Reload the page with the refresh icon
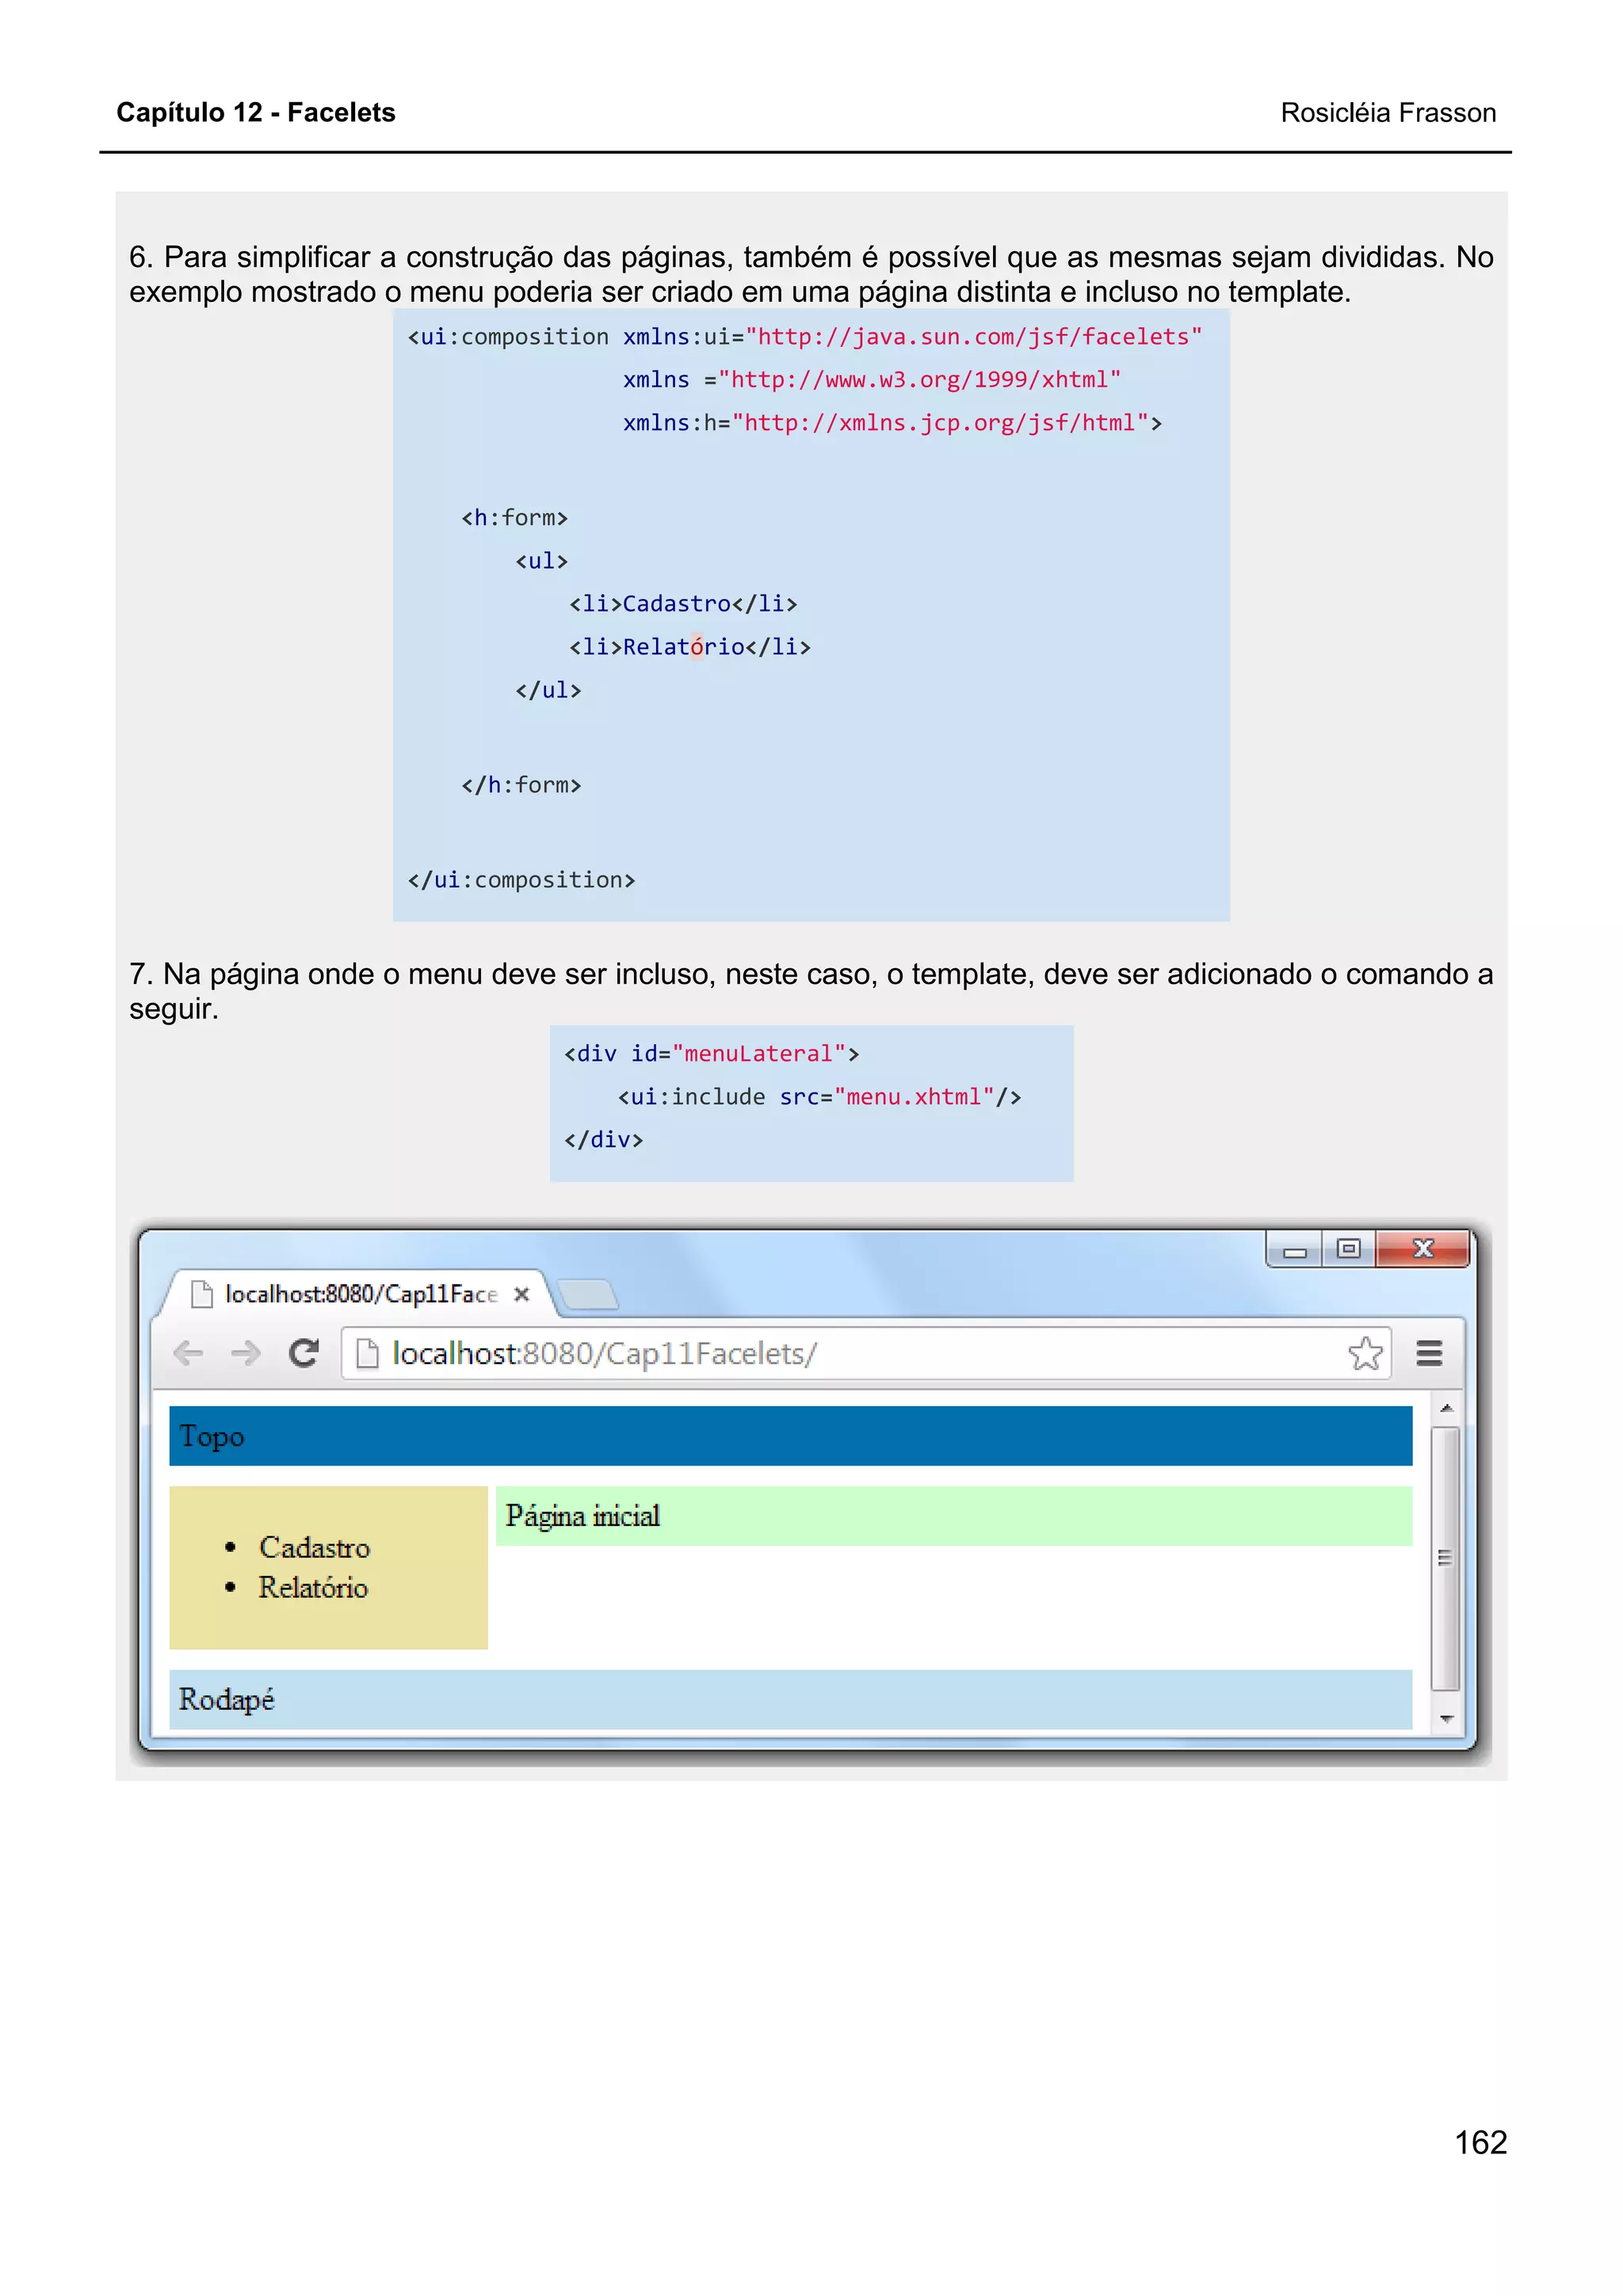The width and height of the screenshot is (1623, 2296). click(x=303, y=1353)
